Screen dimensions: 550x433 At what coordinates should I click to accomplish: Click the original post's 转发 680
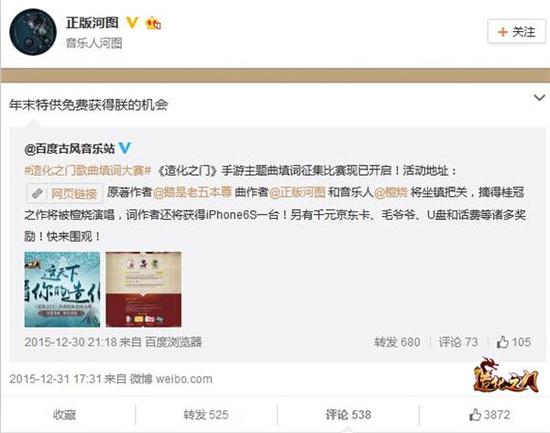point(397,342)
